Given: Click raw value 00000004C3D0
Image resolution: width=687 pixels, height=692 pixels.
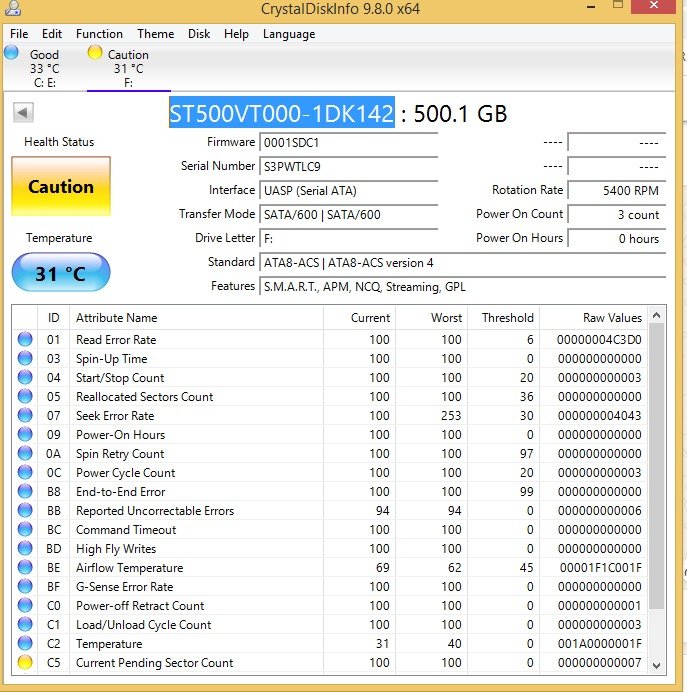Looking at the screenshot, I should [599, 340].
